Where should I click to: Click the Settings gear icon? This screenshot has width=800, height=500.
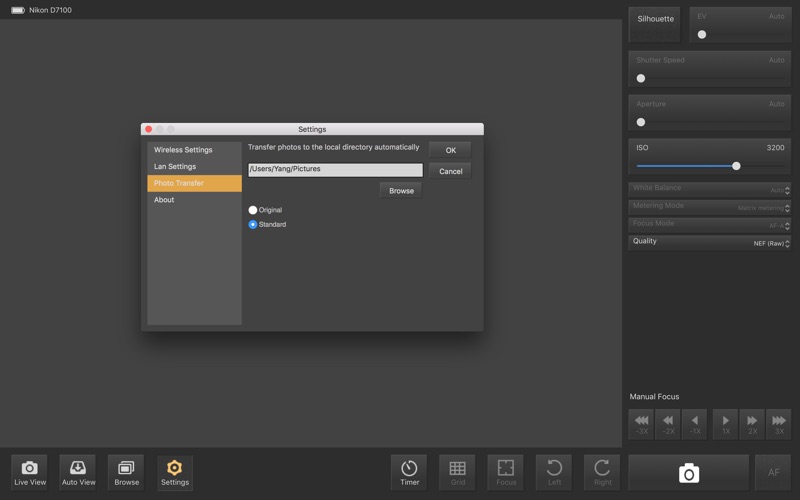click(x=174, y=472)
